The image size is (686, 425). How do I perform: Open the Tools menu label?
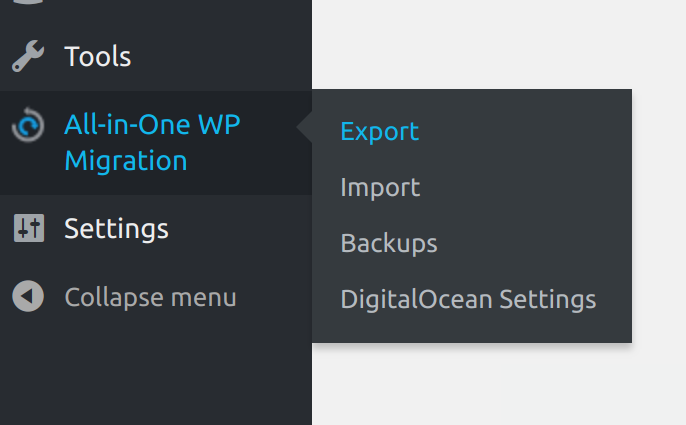click(x=98, y=56)
